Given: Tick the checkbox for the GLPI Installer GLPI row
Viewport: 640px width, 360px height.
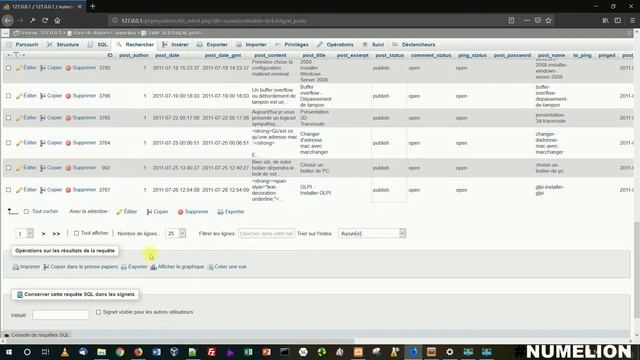Looking at the screenshot, I should point(9,190).
